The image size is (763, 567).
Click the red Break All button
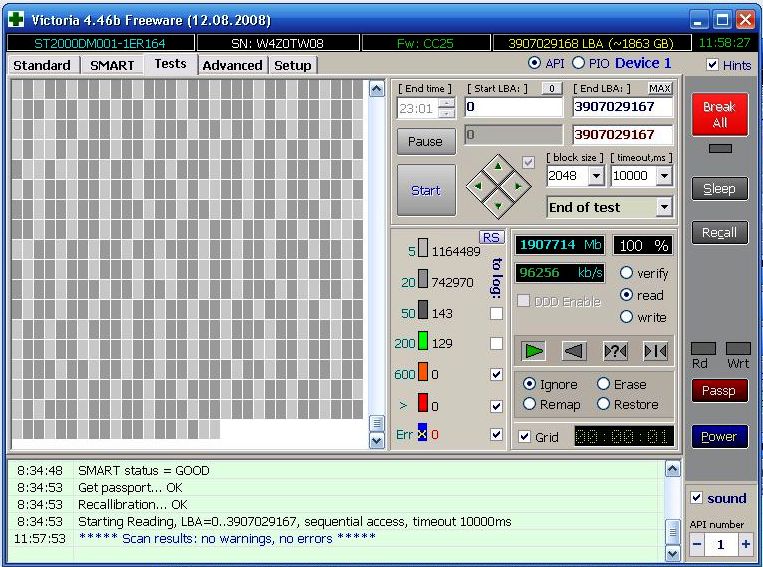pyautogui.click(x=720, y=114)
